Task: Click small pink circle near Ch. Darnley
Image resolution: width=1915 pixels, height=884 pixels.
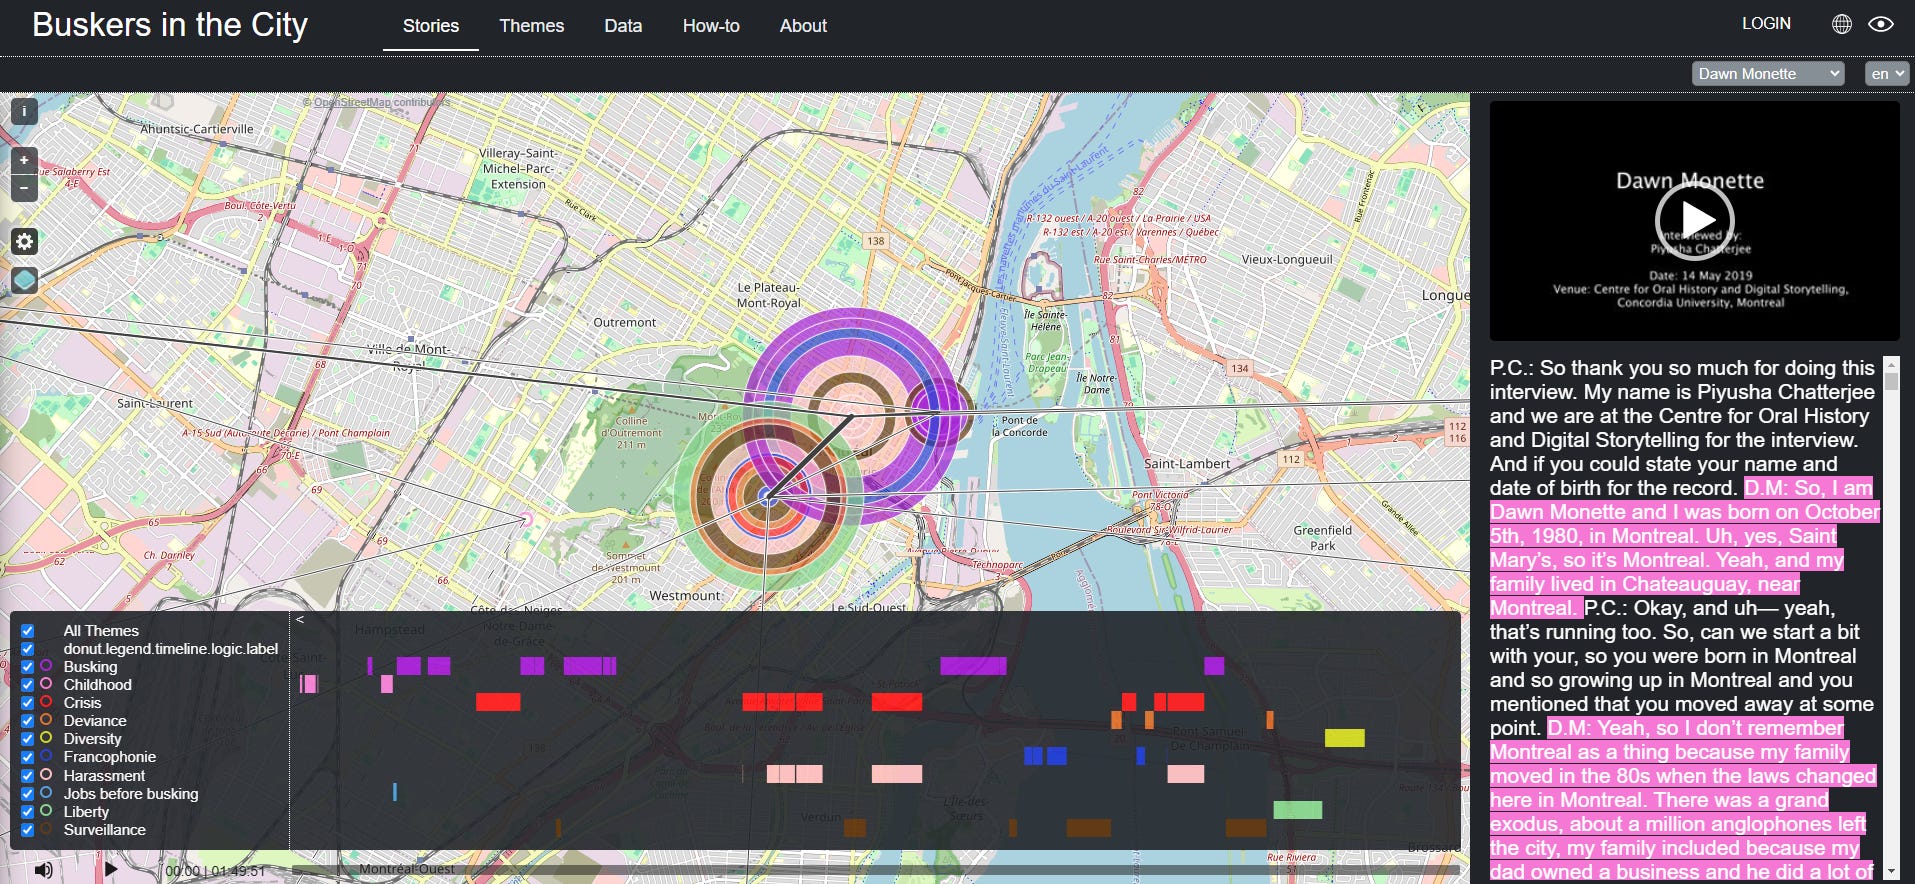Action: [x=525, y=518]
